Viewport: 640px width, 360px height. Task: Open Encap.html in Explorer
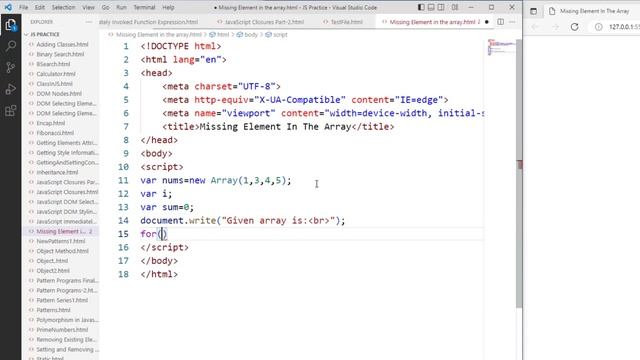51,123
